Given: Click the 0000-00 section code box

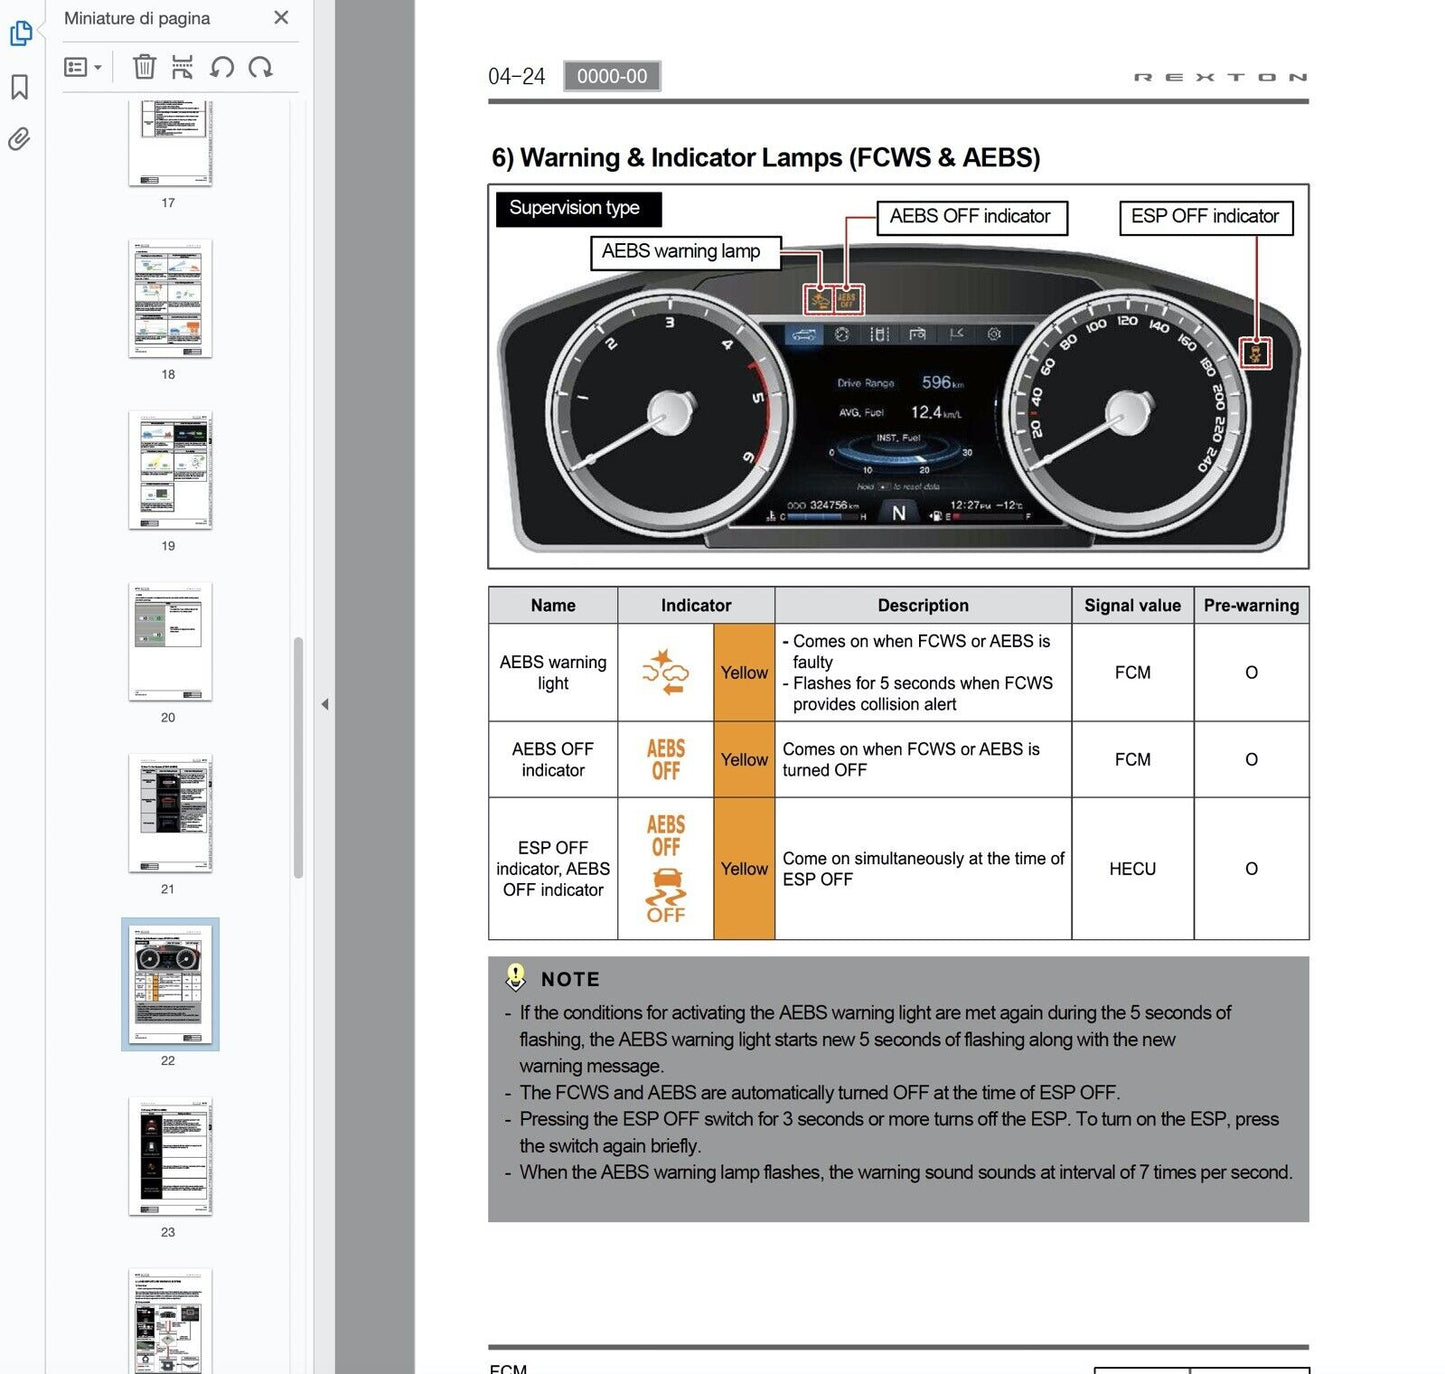Looking at the screenshot, I should point(611,76).
